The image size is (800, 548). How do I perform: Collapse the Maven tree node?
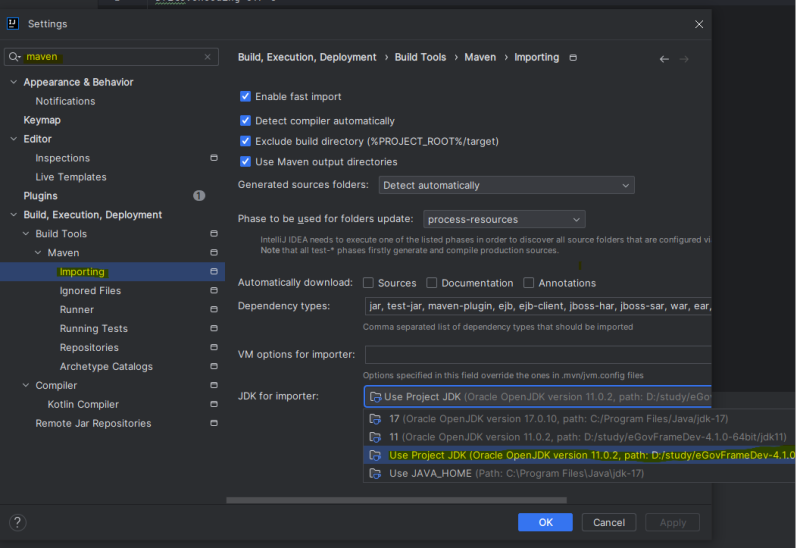click(38, 252)
